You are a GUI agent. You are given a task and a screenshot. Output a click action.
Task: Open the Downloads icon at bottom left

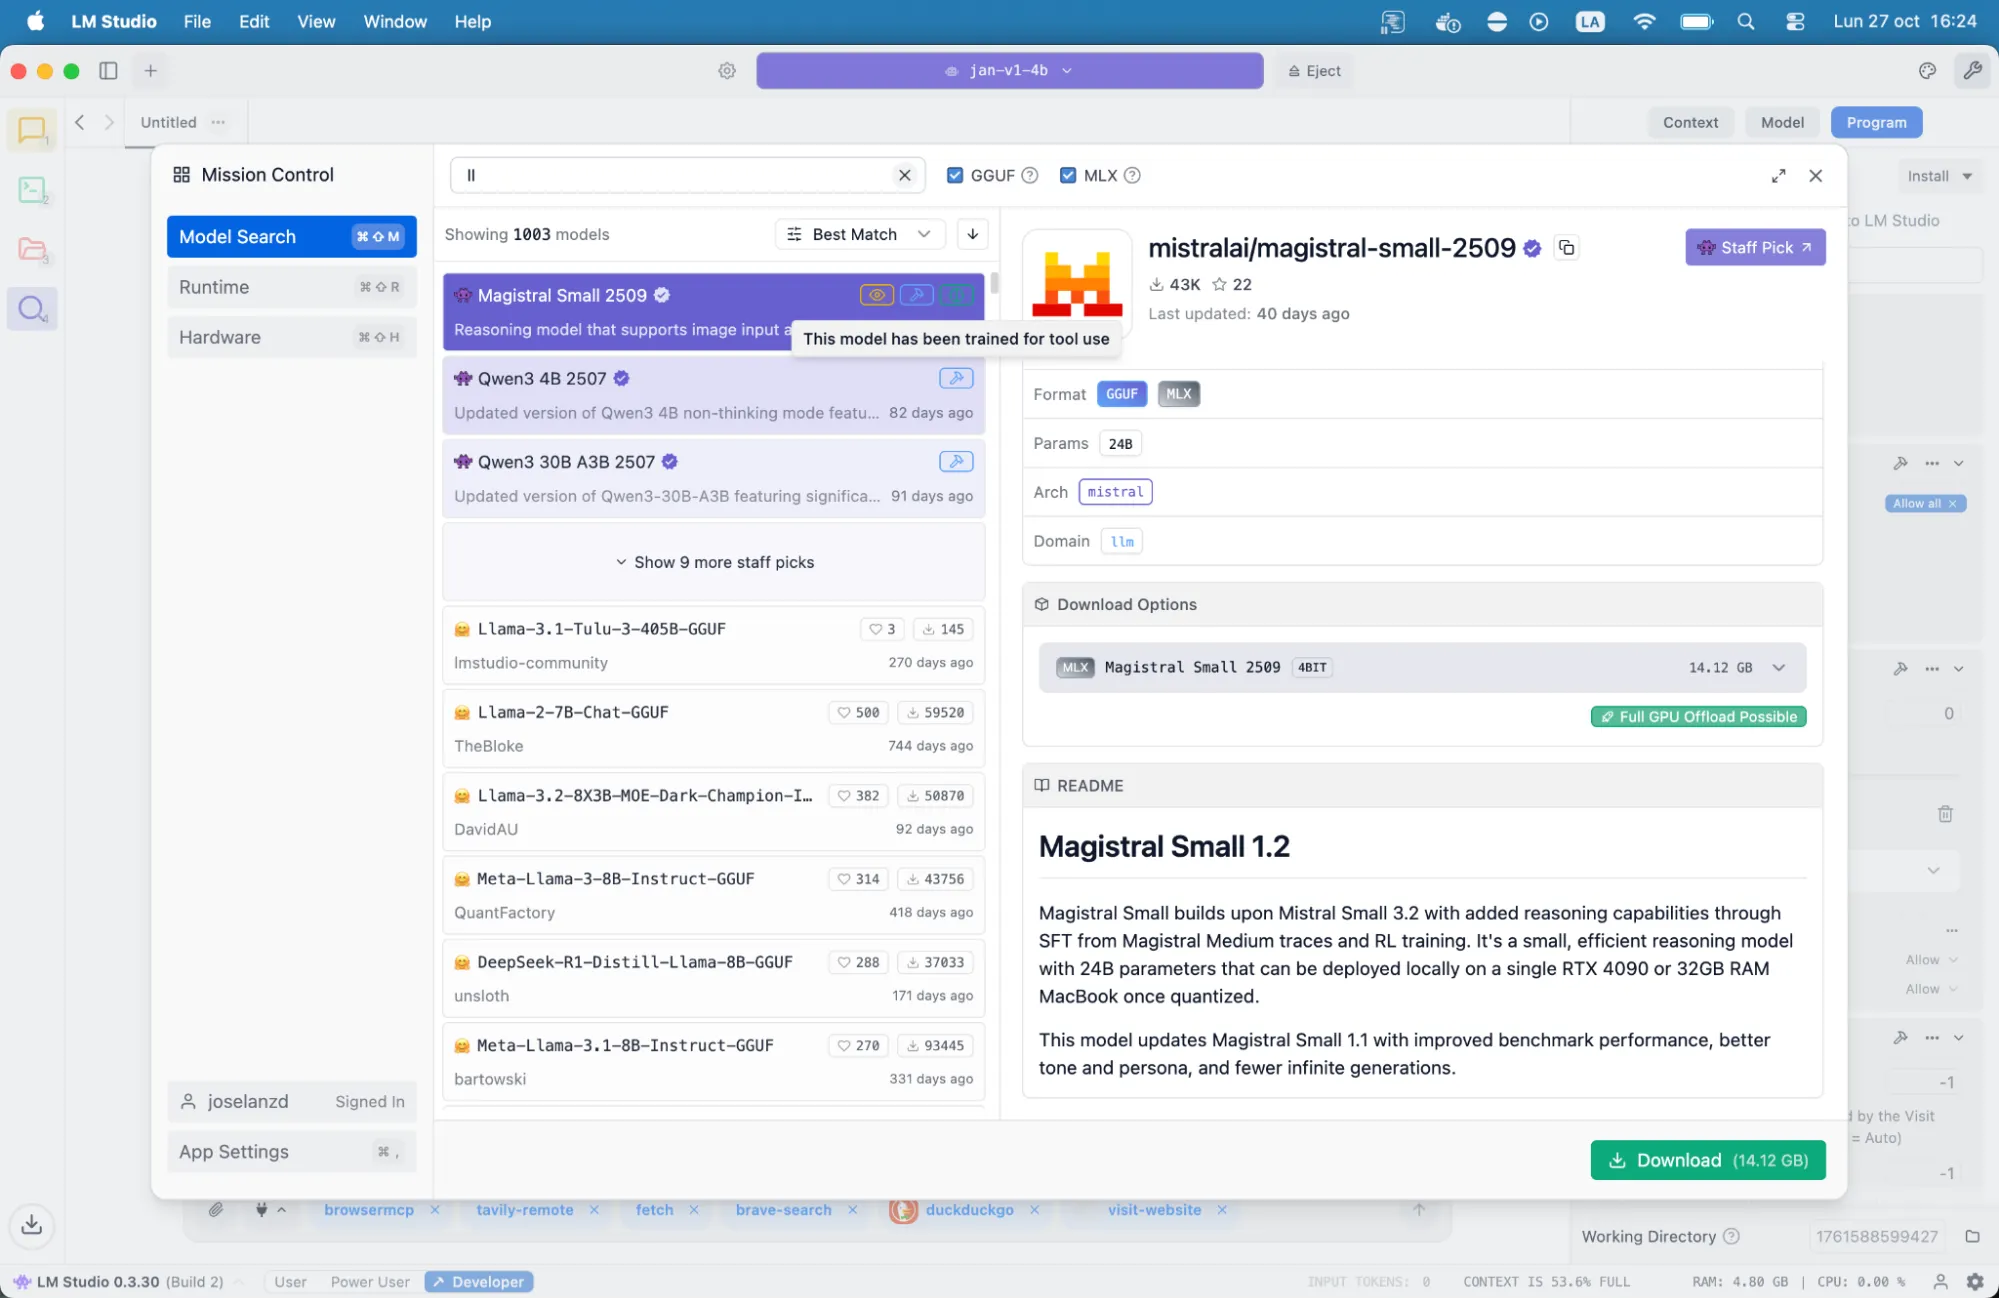[x=32, y=1224]
